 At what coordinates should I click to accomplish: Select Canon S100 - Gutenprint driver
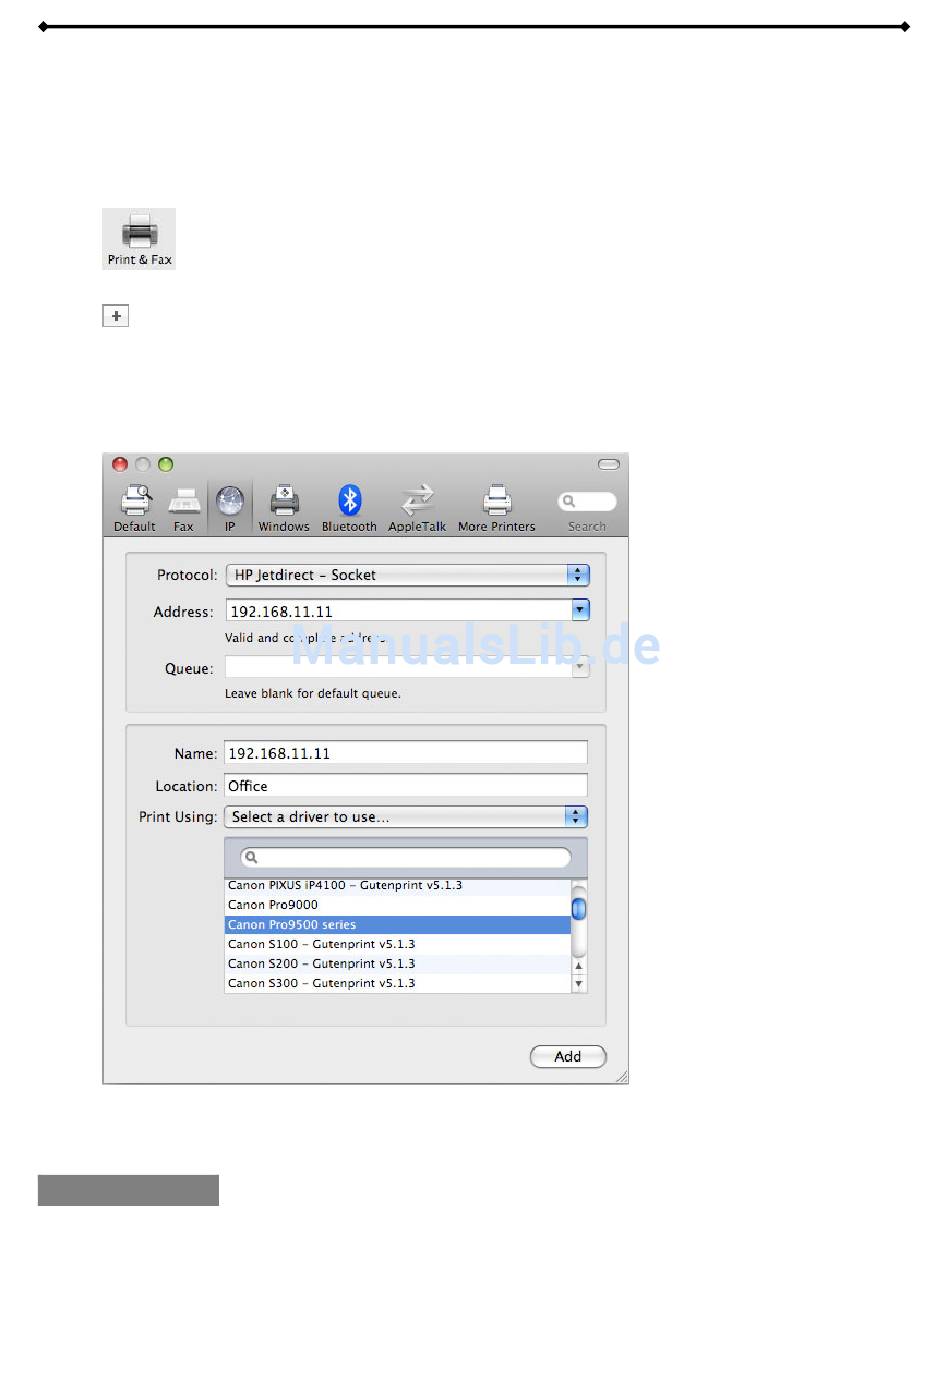tap(398, 944)
